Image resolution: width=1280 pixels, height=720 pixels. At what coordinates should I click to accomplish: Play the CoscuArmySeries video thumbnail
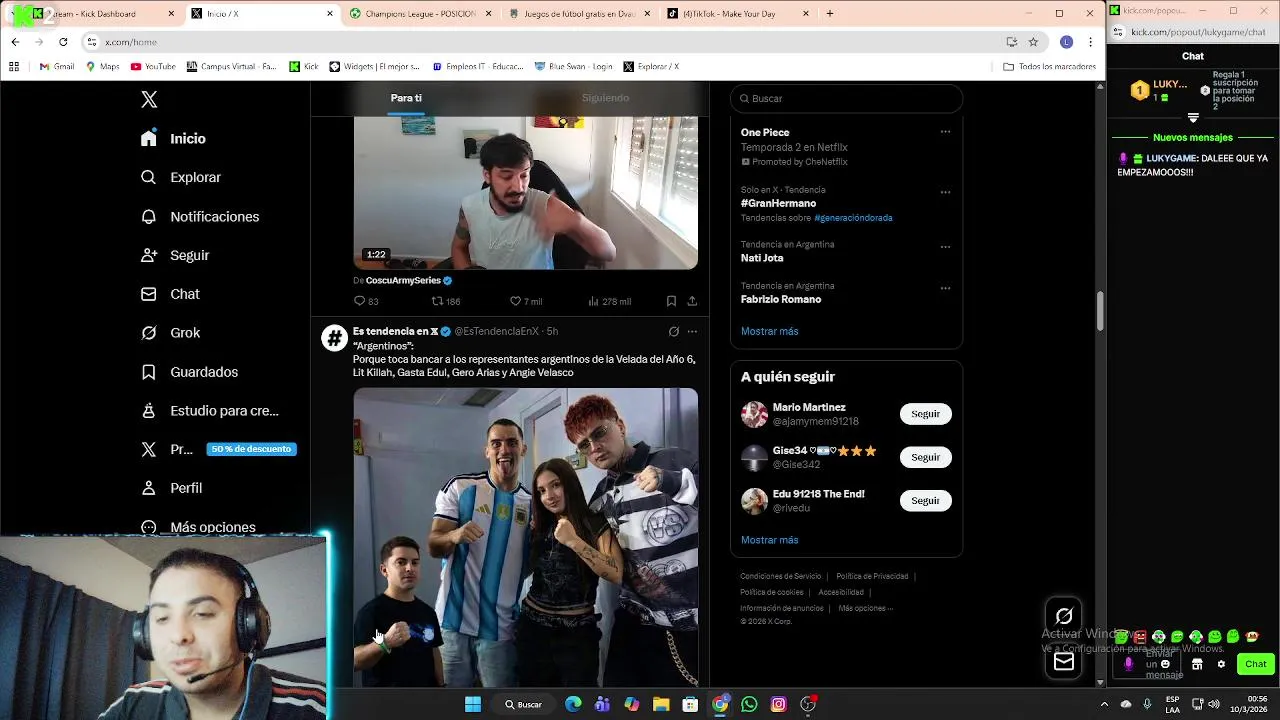(x=525, y=192)
